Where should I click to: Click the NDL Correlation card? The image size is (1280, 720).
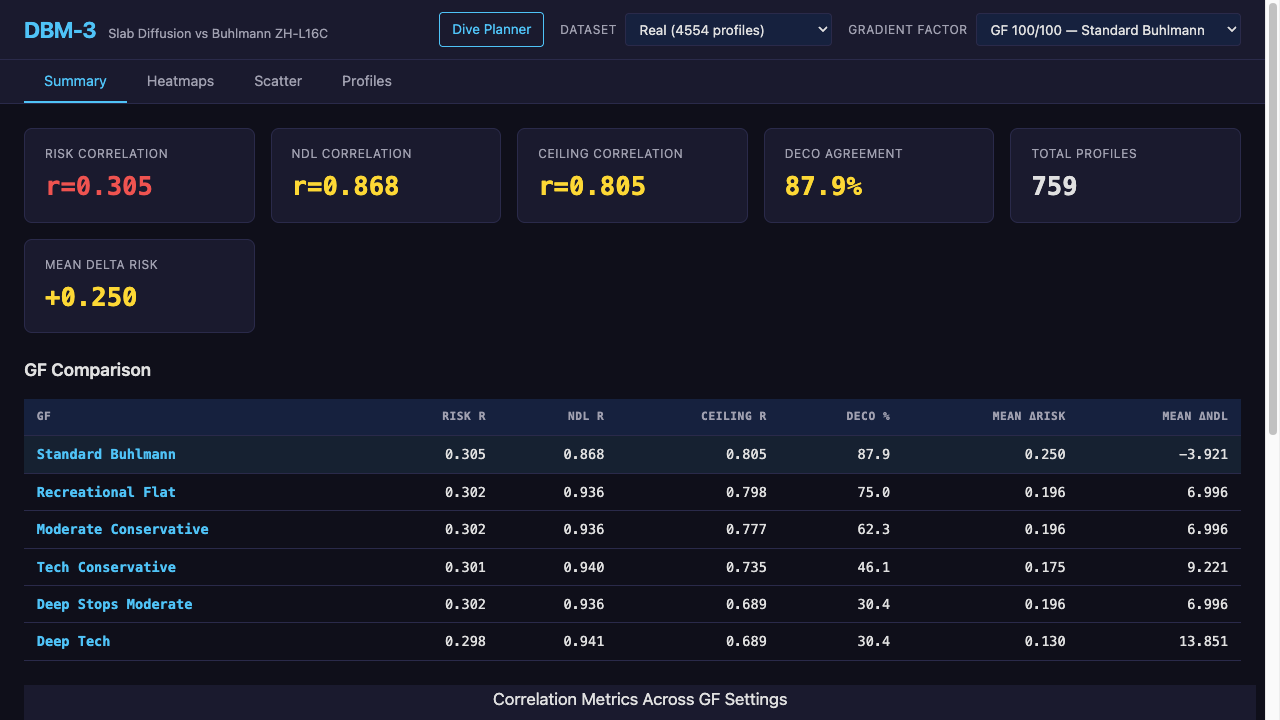pyautogui.click(x=385, y=175)
